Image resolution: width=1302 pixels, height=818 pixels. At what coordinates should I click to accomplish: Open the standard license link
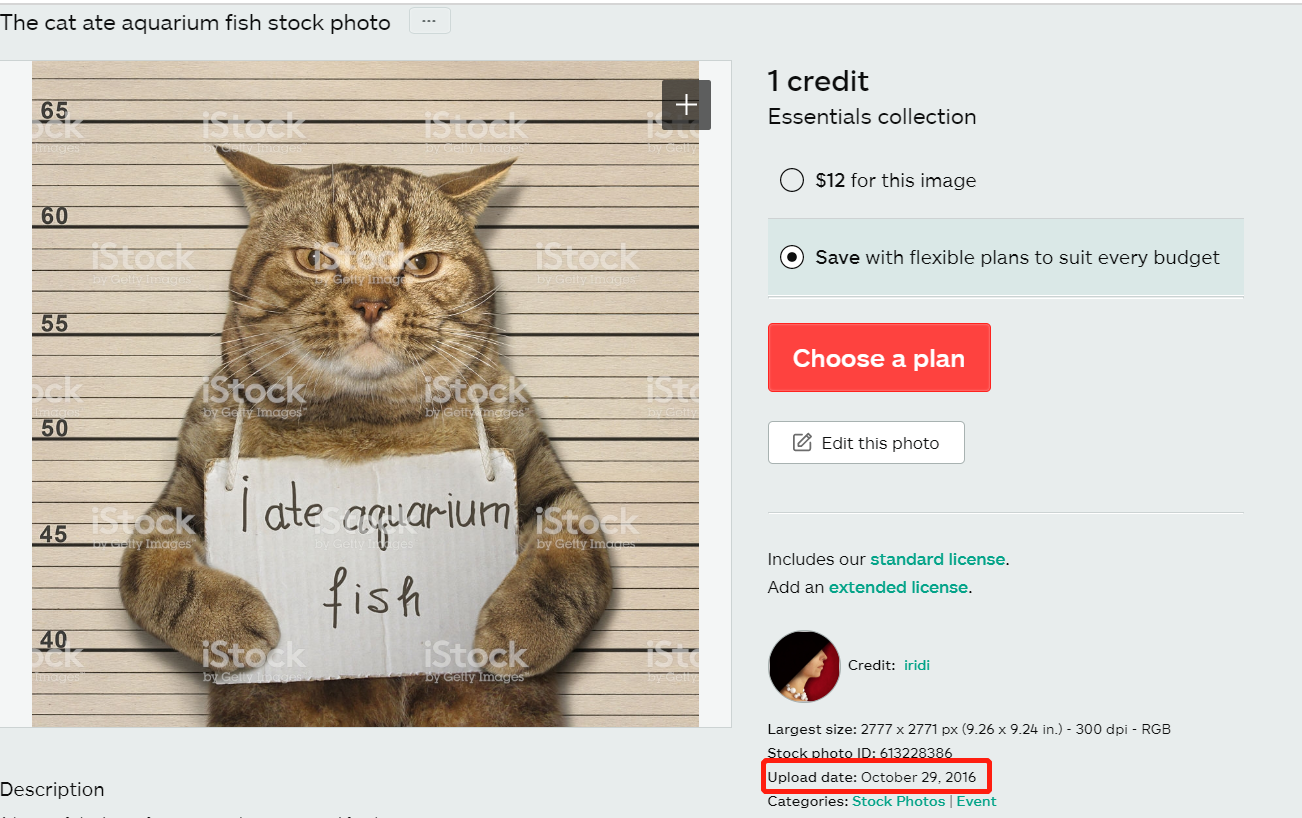(x=937, y=559)
